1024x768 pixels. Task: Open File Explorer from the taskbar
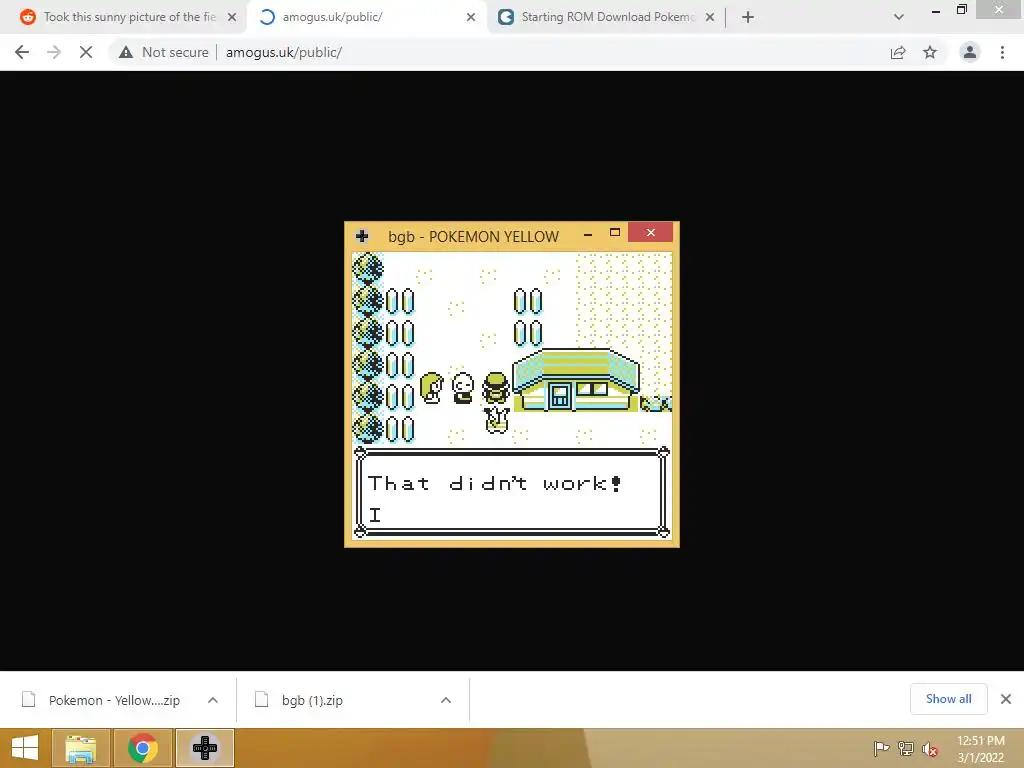[x=80, y=748]
